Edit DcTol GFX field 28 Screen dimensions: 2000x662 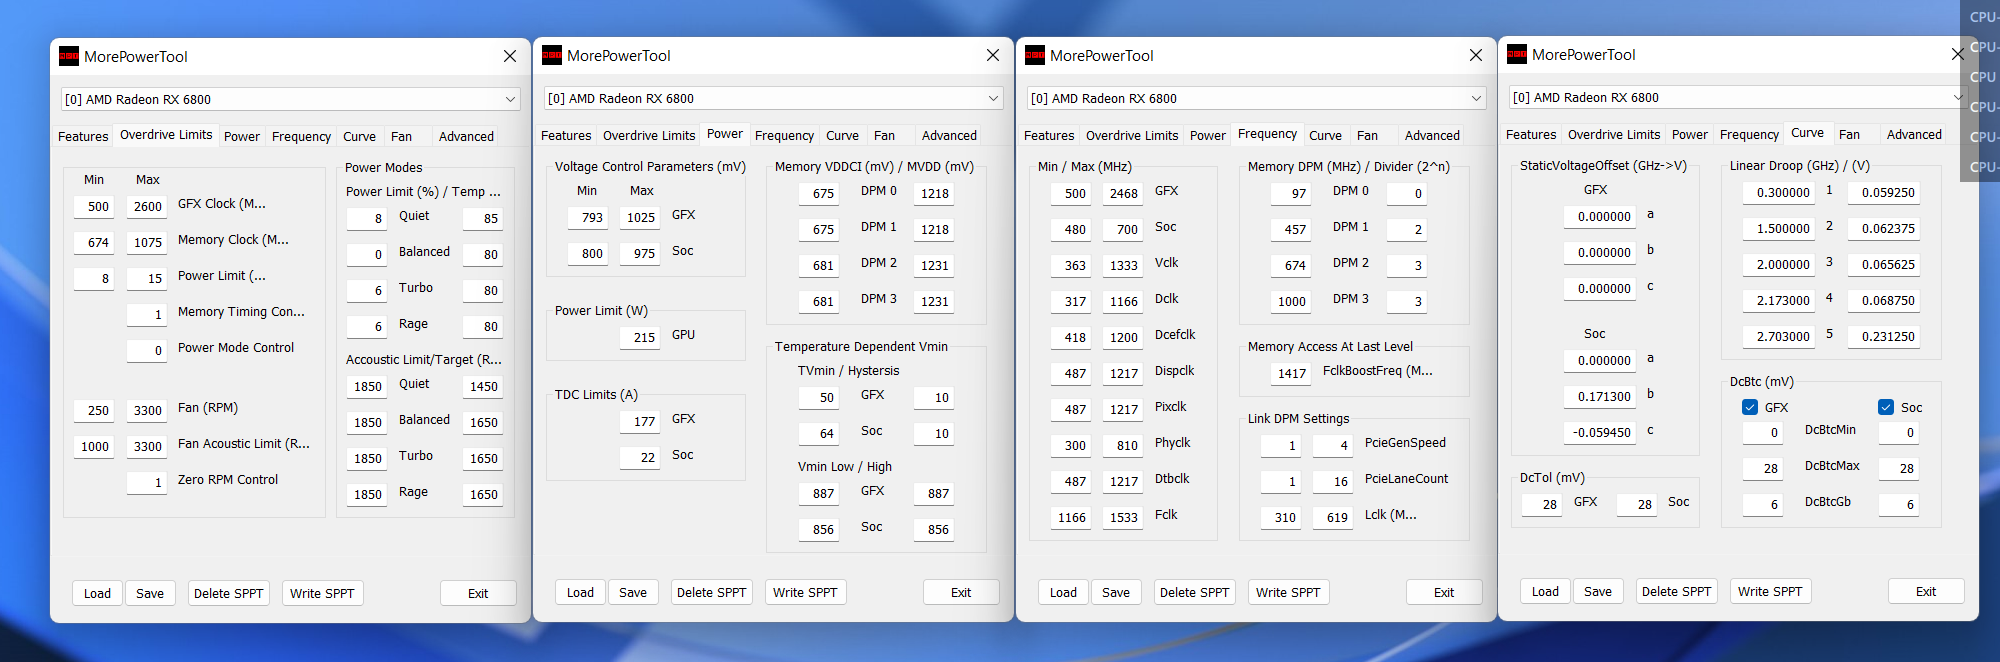pyautogui.click(x=1542, y=504)
